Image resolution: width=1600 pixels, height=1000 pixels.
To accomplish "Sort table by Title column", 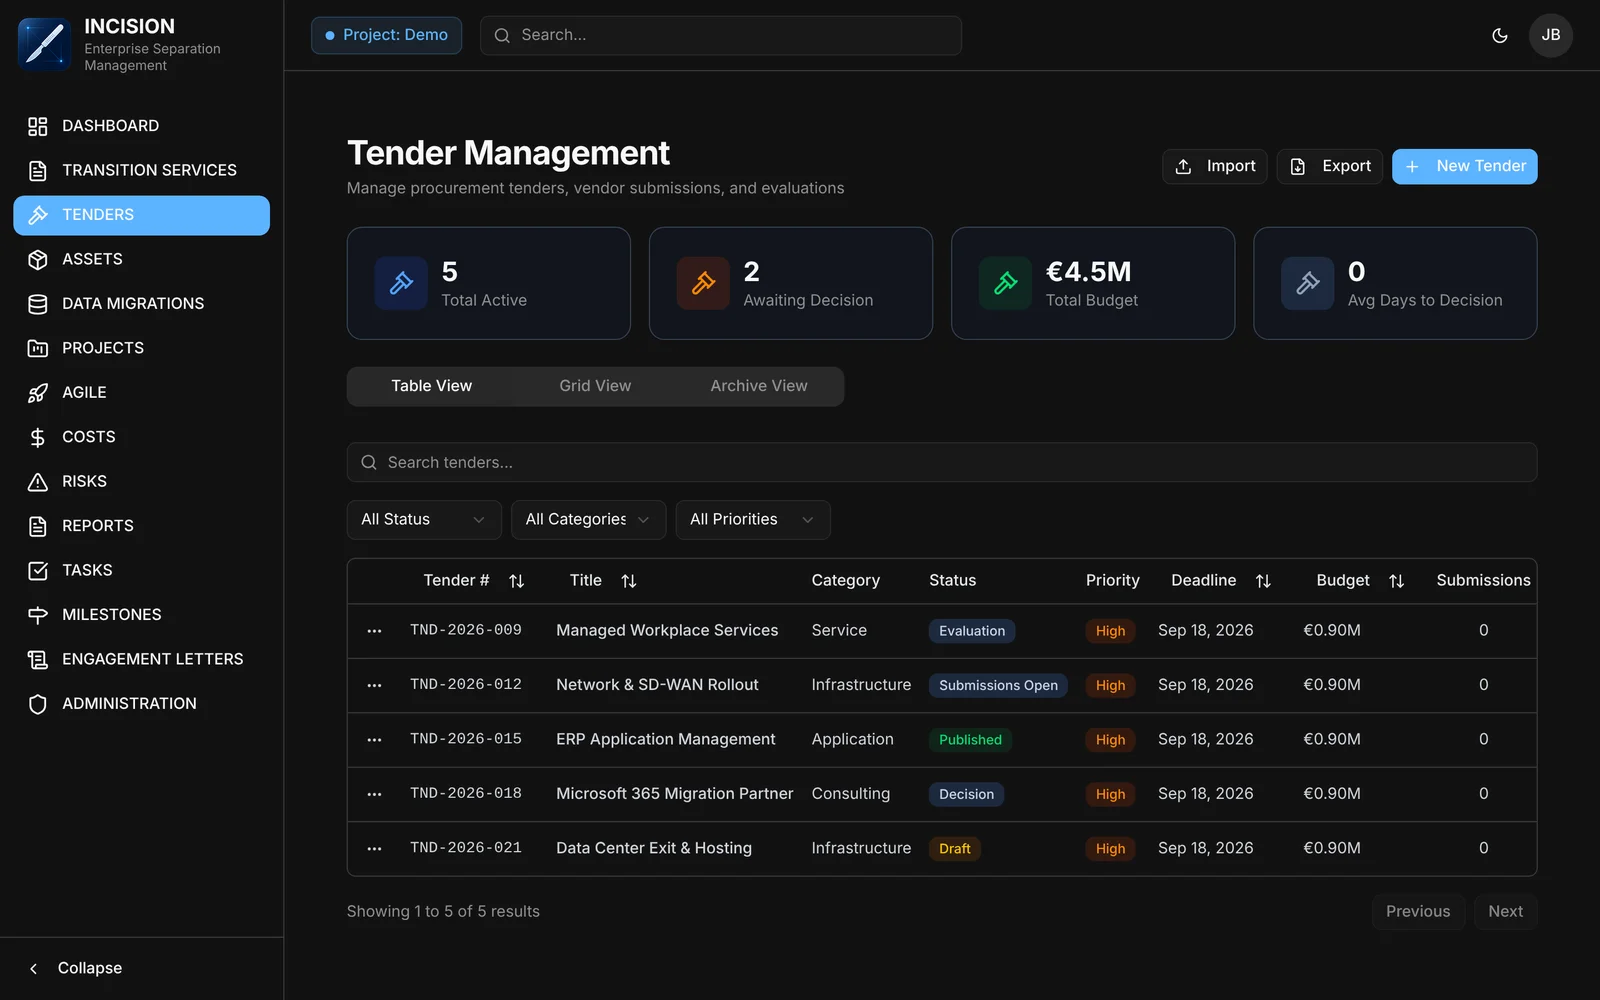I will (603, 581).
